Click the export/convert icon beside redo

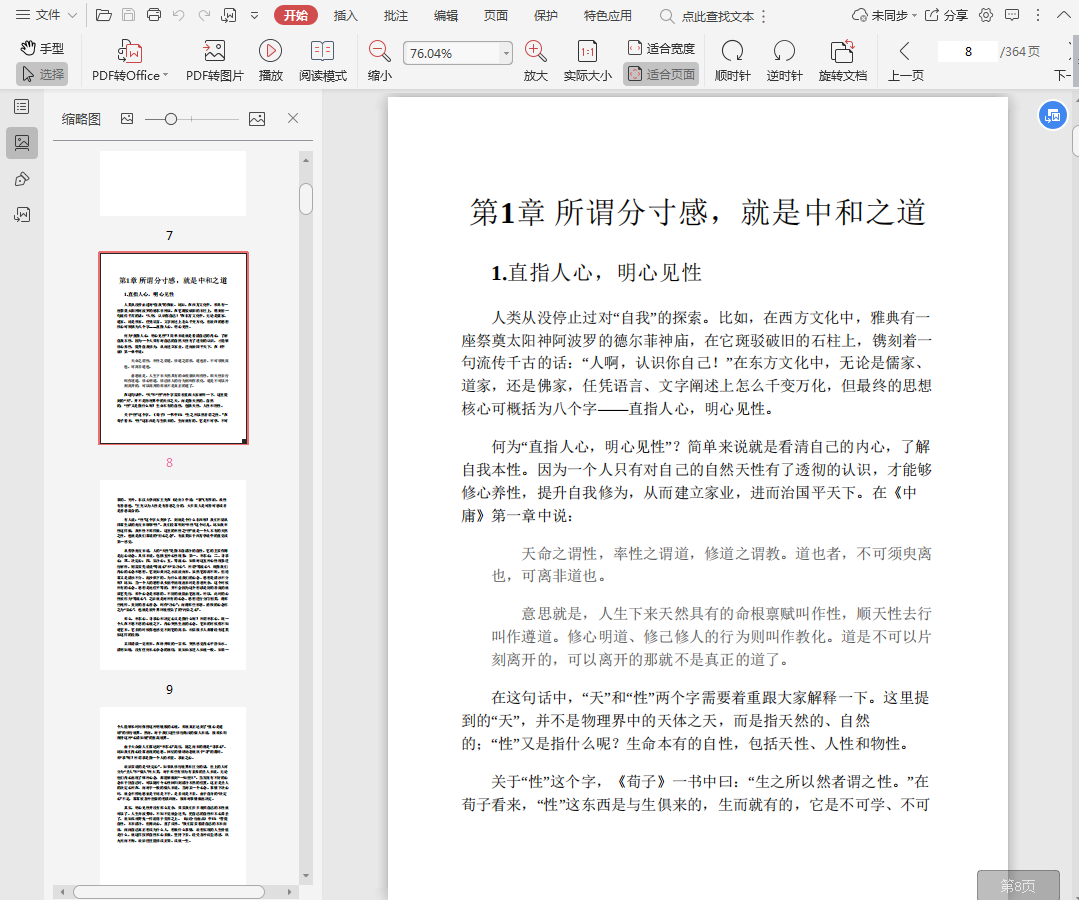click(x=229, y=14)
